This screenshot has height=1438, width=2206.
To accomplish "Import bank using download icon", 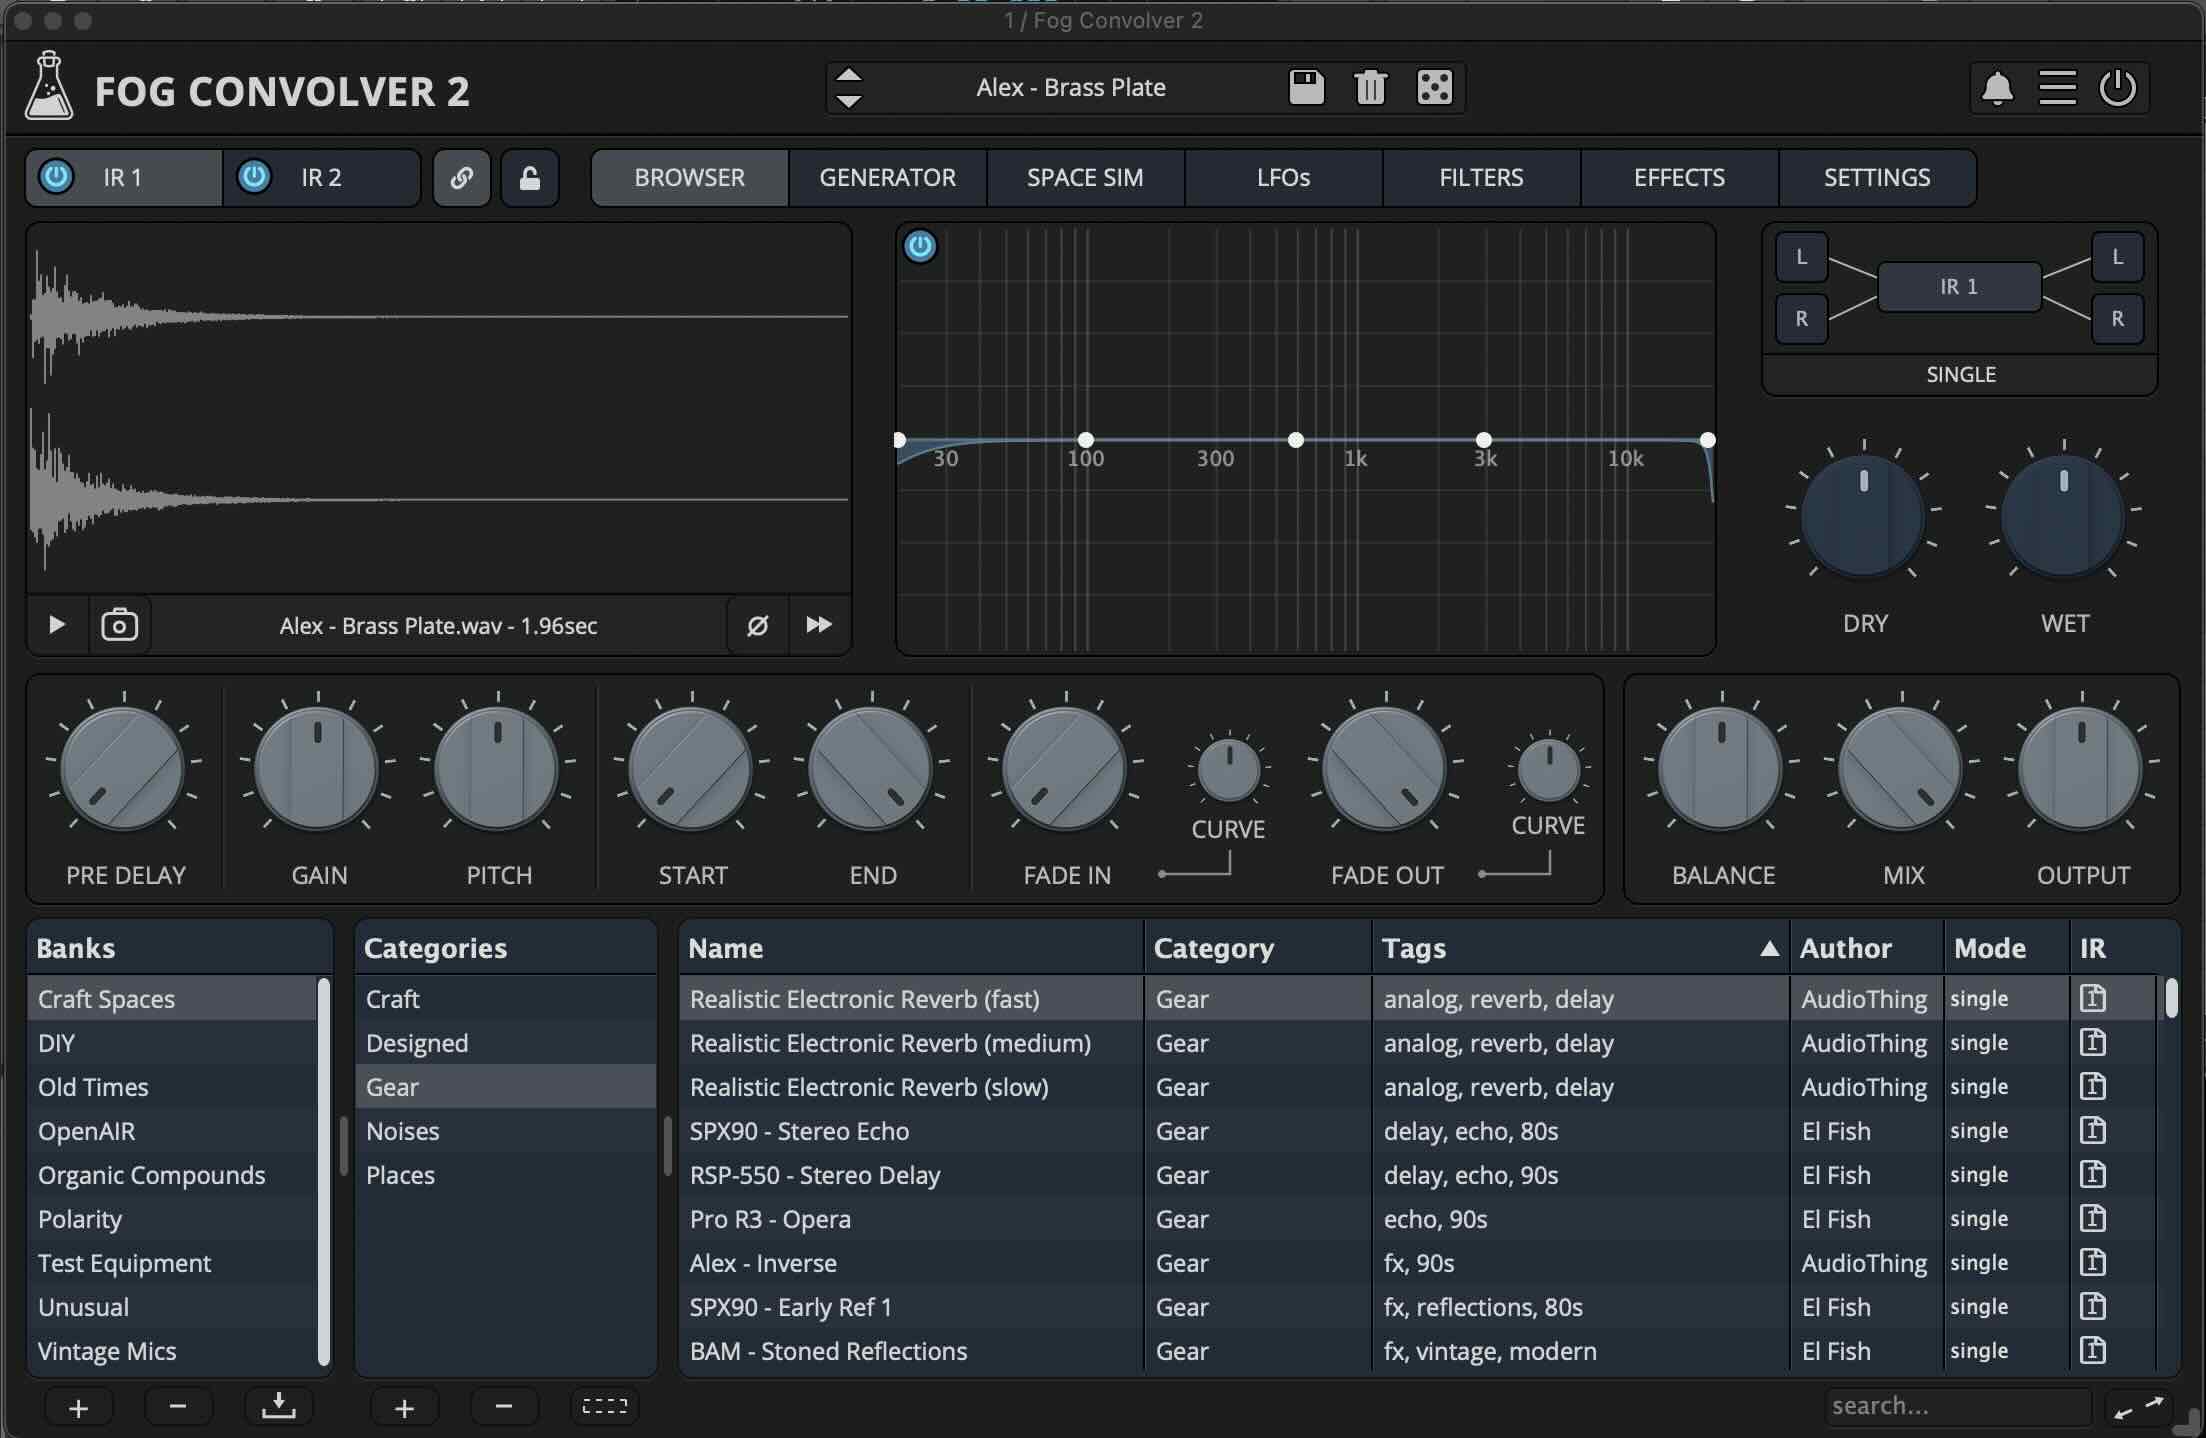I will point(278,1407).
